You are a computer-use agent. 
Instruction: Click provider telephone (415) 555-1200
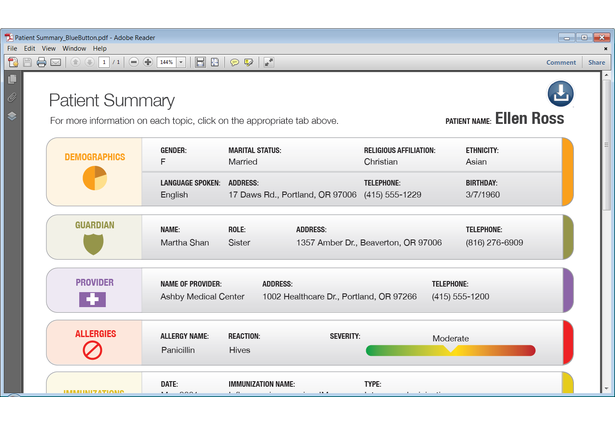pyautogui.click(x=460, y=297)
